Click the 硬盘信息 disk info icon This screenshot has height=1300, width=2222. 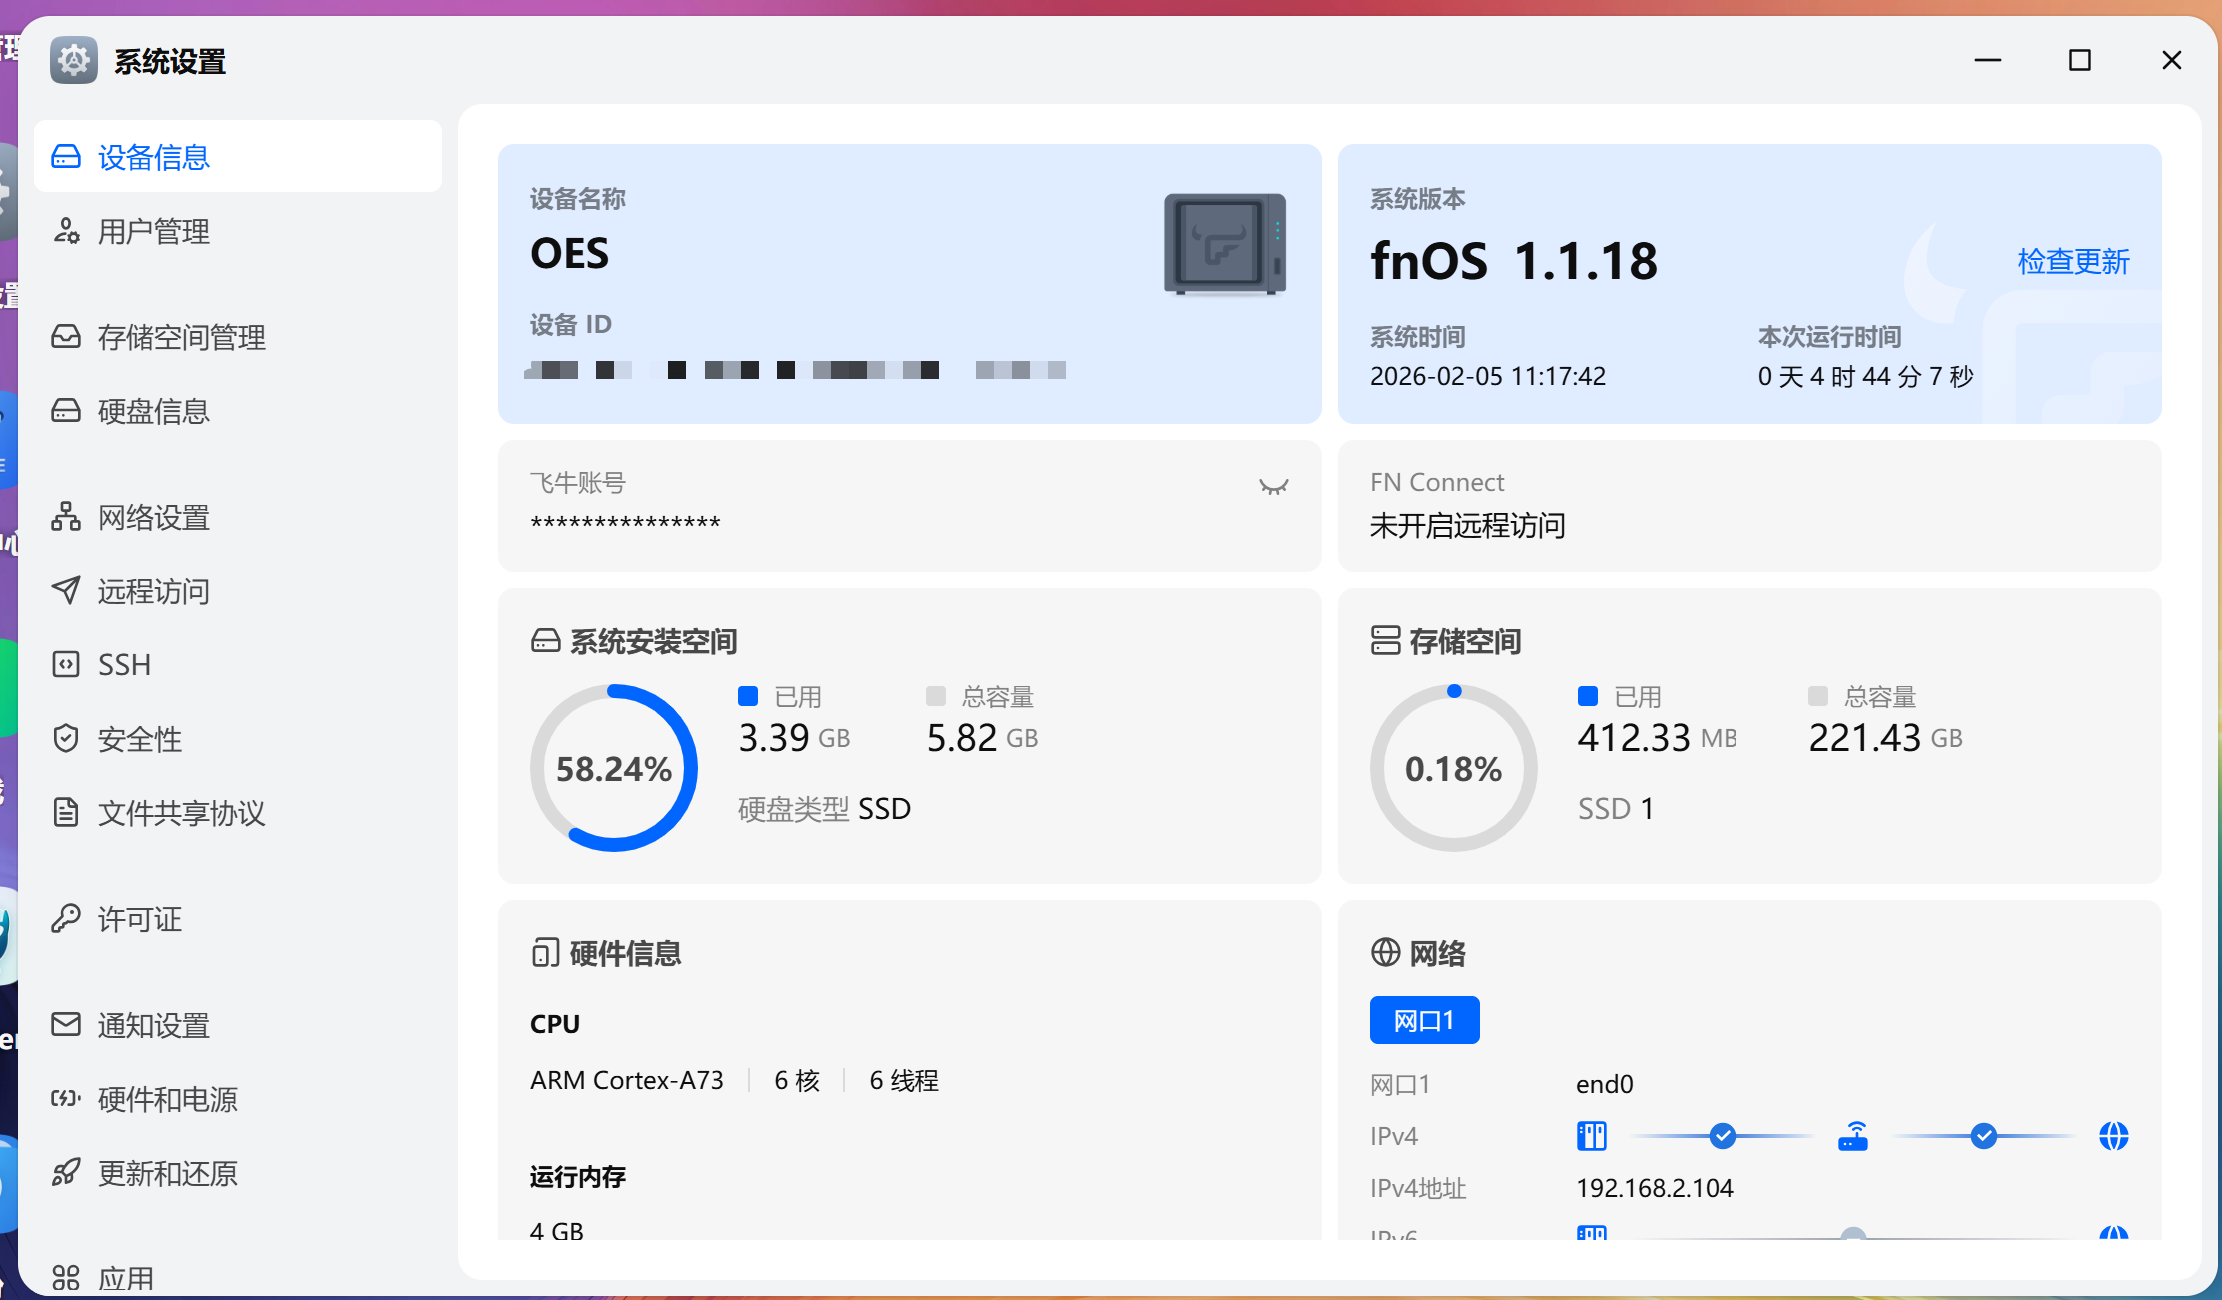pyautogui.click(x=66, y=411)
